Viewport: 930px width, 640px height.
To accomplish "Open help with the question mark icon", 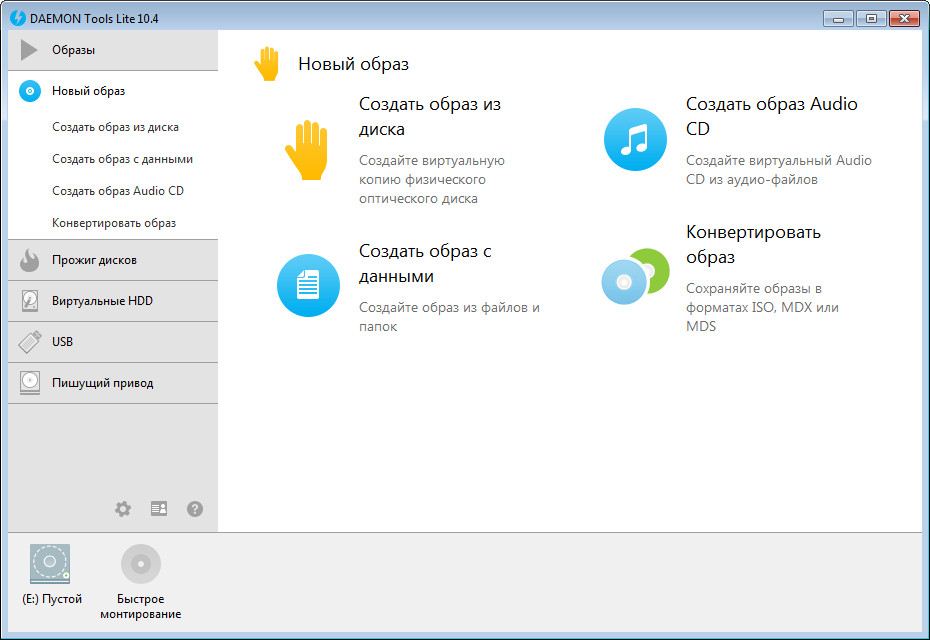I will click(x=195, y=509).
